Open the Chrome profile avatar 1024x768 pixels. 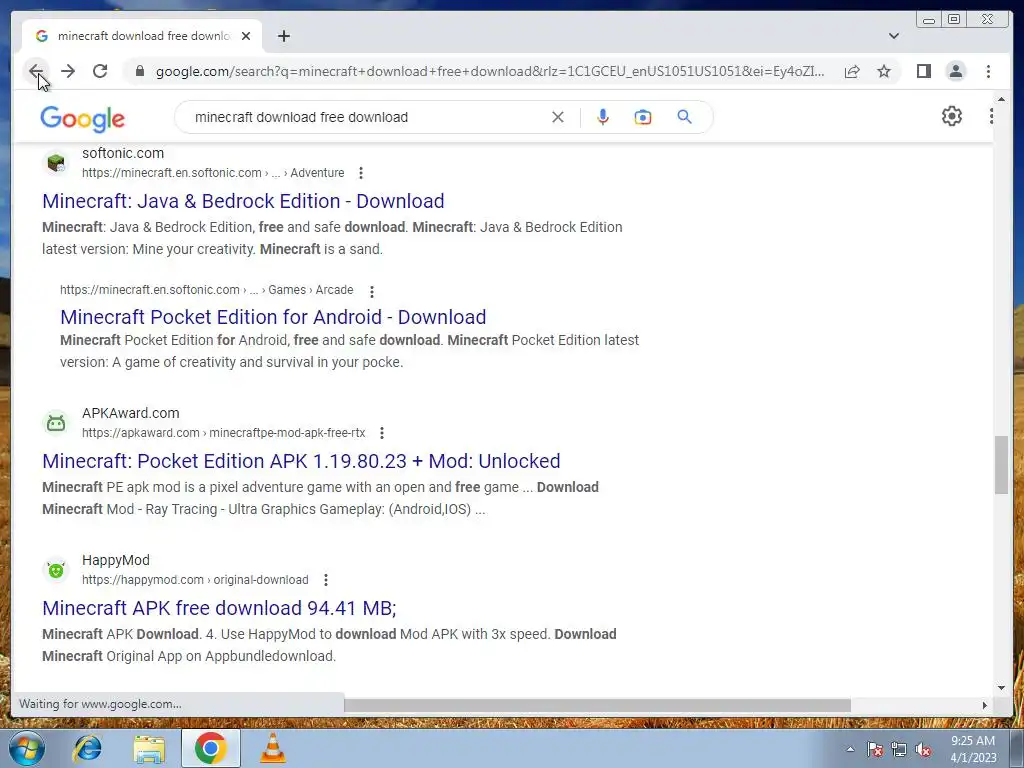pos(955,71)
